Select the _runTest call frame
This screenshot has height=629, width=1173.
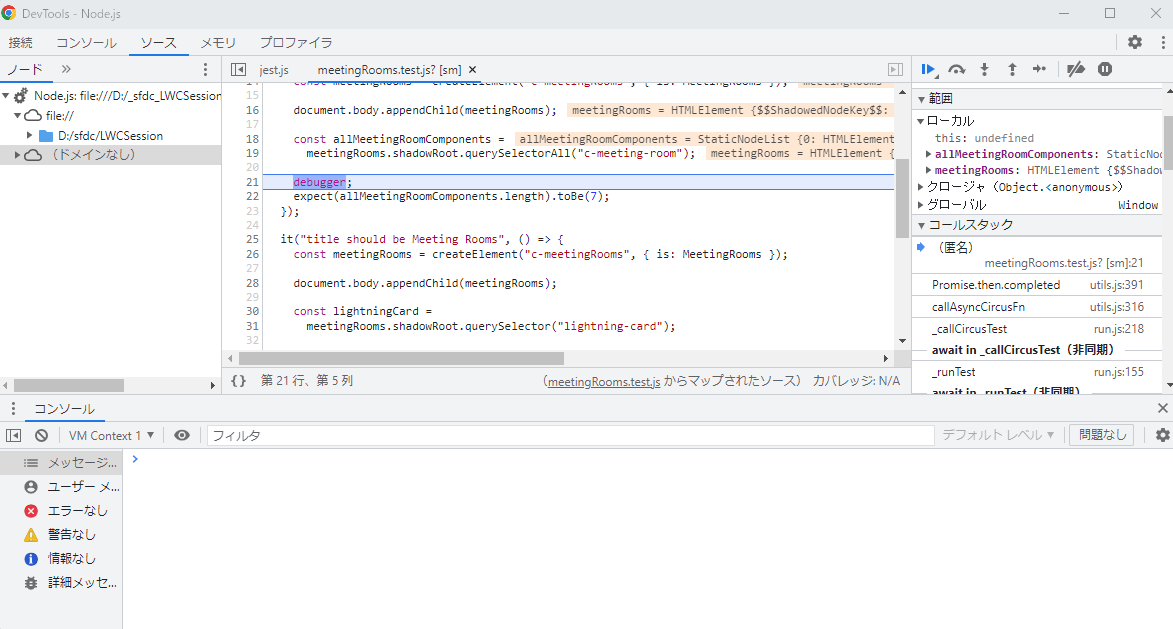[1037, 372]
